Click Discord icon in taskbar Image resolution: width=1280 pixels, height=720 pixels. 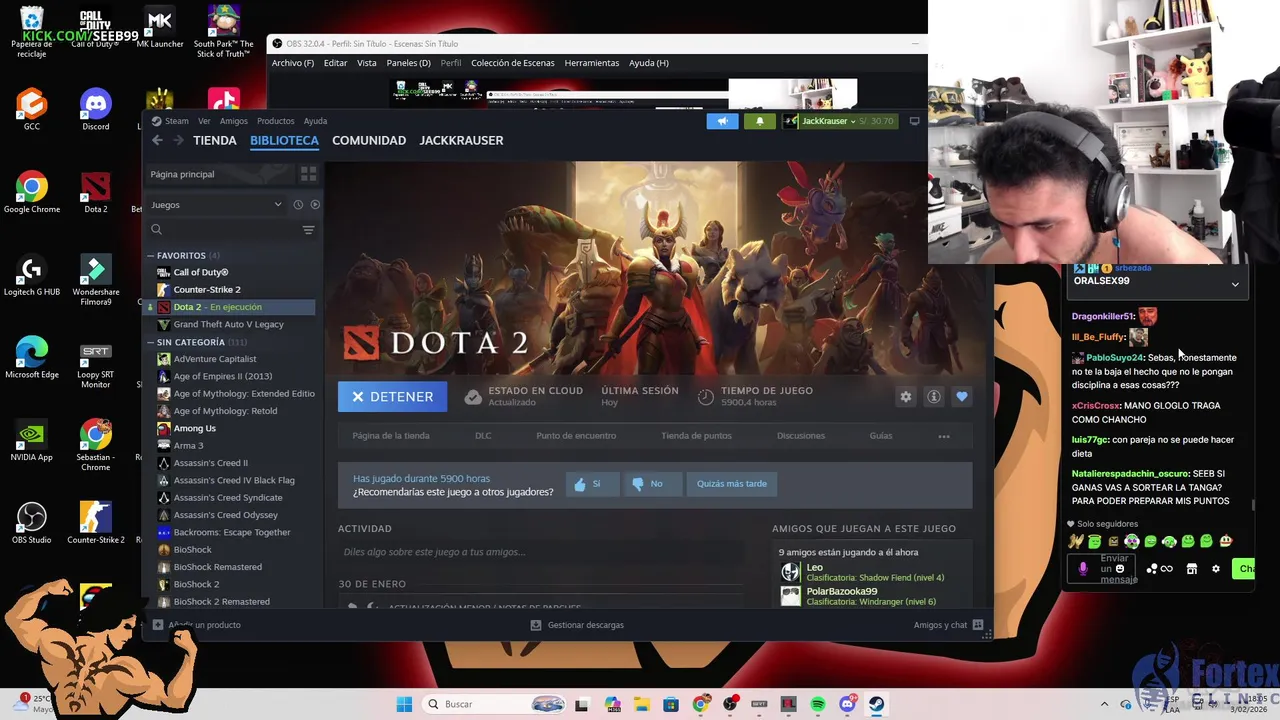[847, 704]
